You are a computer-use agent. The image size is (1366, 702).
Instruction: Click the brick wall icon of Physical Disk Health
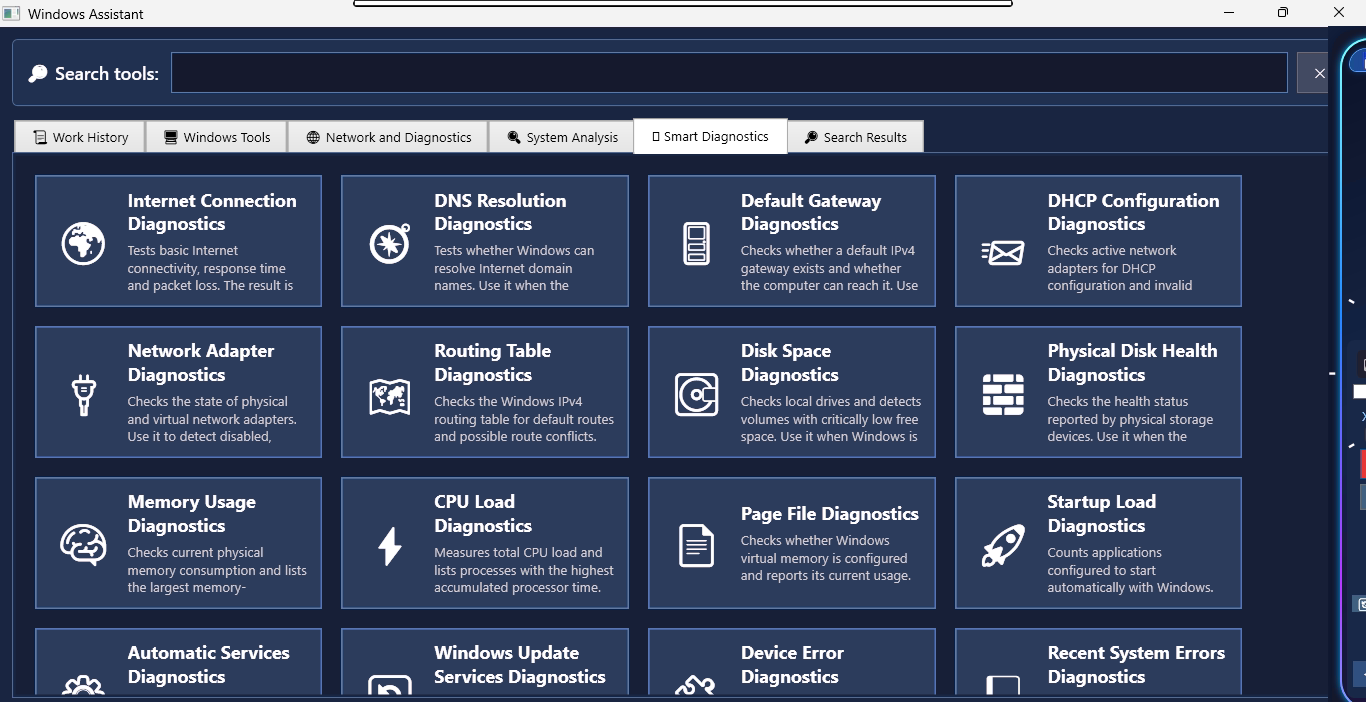pos(1003,395)
